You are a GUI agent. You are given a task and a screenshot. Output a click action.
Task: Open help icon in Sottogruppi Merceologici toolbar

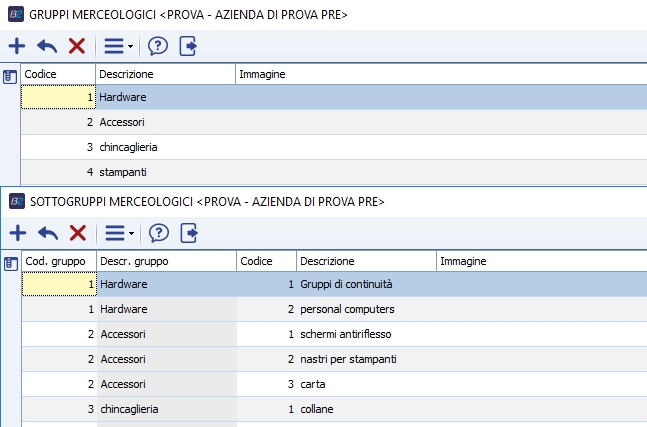pyautogui.click(x=158, y=232)
